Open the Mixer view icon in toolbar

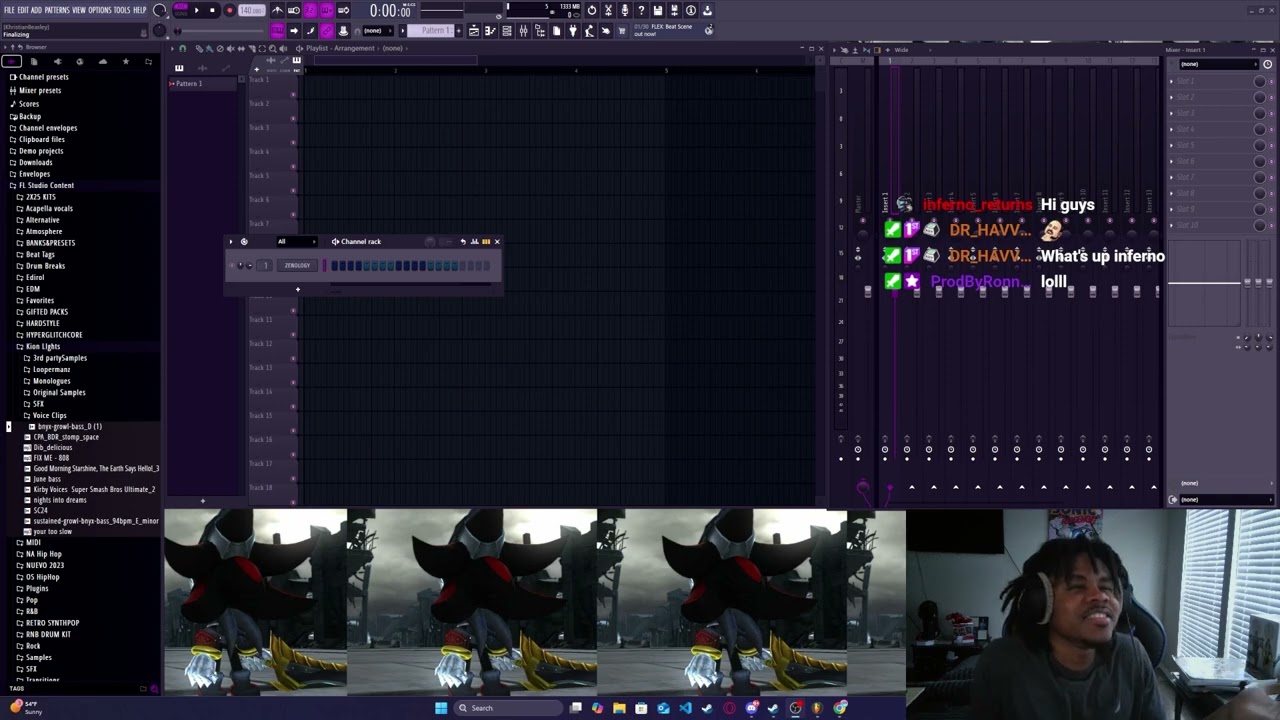(523, 31)
